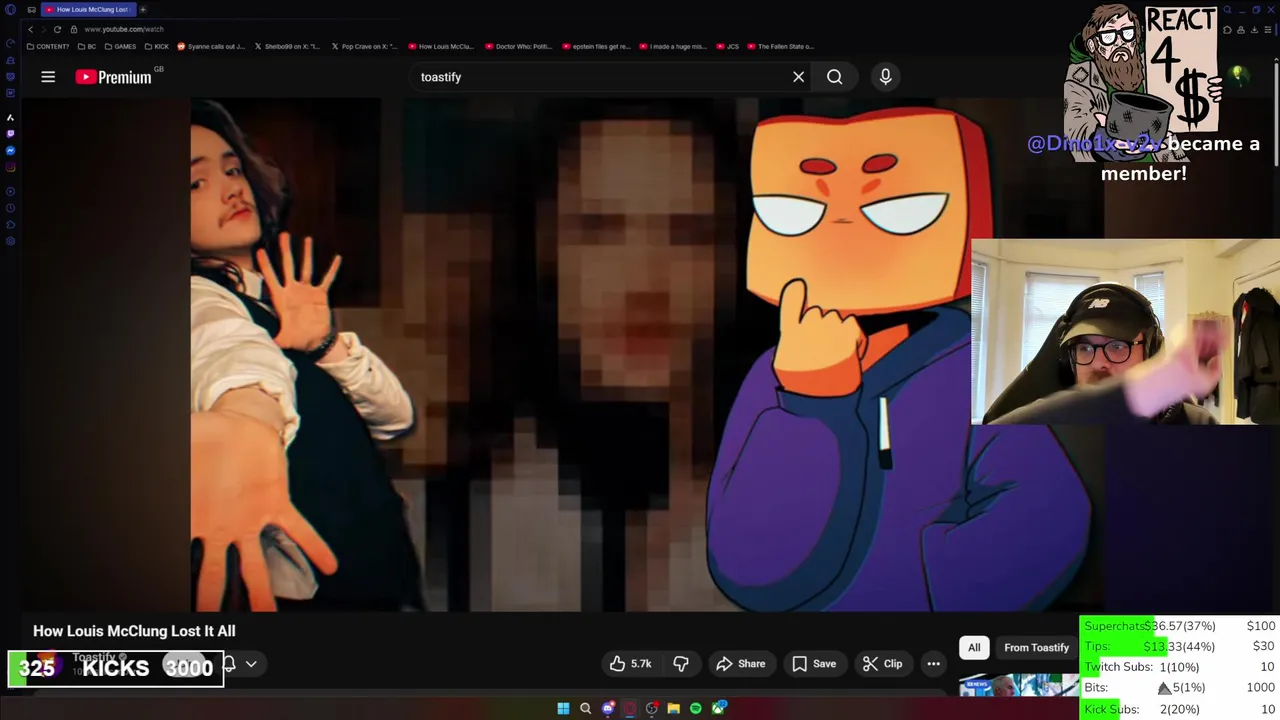Open epstein files get re... bookmark
Screen dimensions: 1280x720
click(x=596, y=46)
